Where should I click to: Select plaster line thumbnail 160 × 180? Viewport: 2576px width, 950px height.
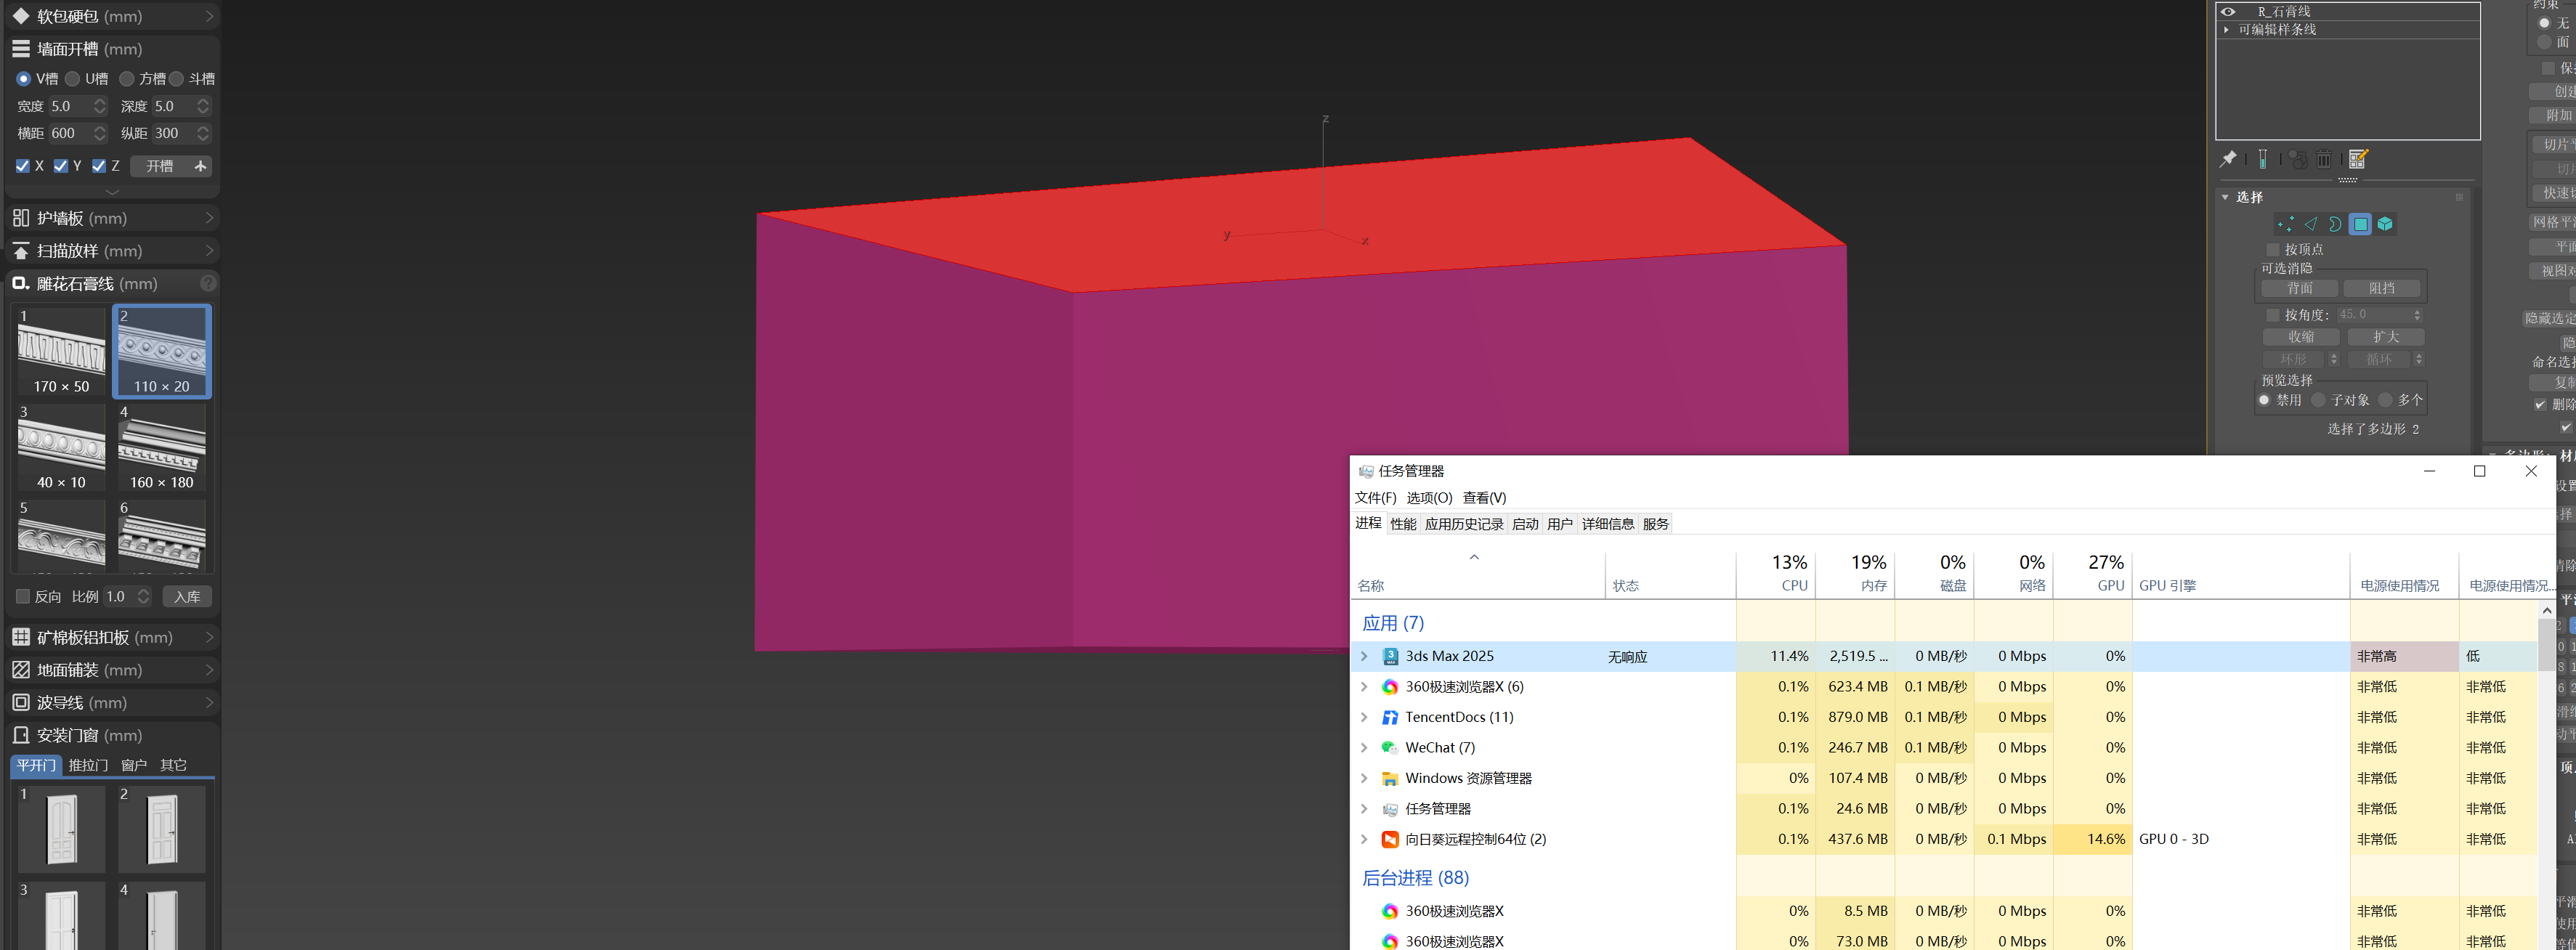162,448
